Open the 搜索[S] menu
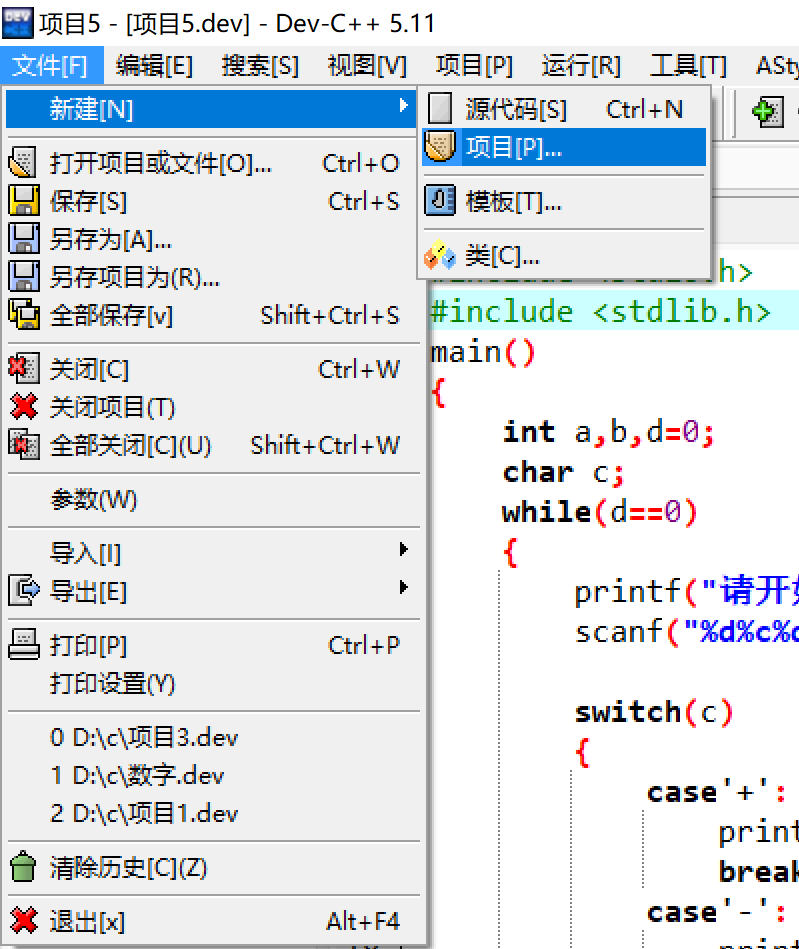 (x=260, y=65)
